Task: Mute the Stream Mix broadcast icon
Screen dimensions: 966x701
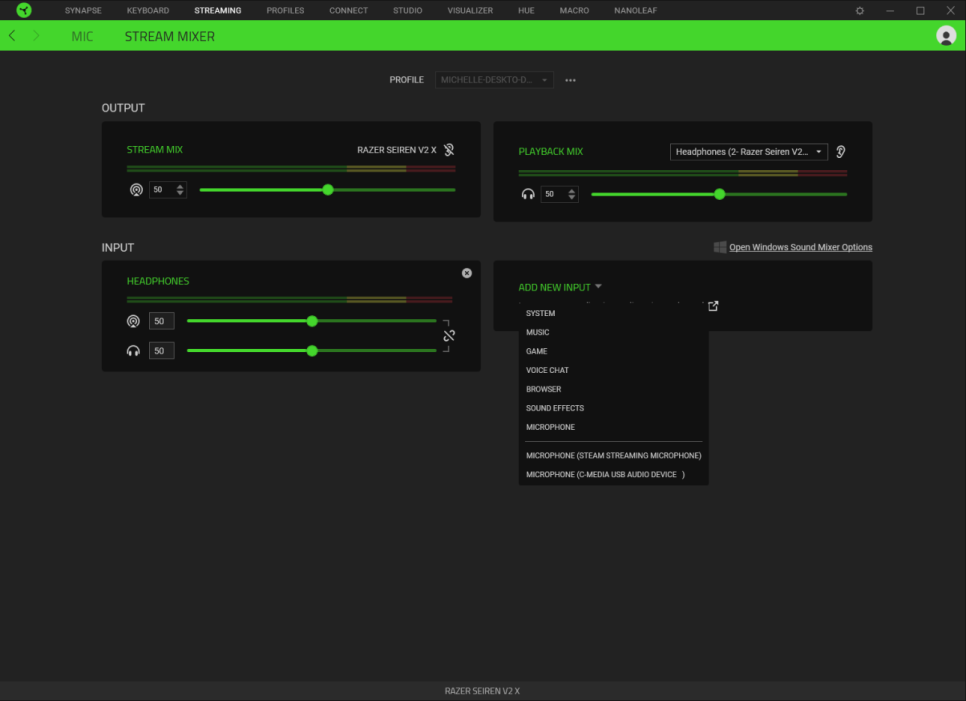Action: pyautogui.click(x=136, y=190)
